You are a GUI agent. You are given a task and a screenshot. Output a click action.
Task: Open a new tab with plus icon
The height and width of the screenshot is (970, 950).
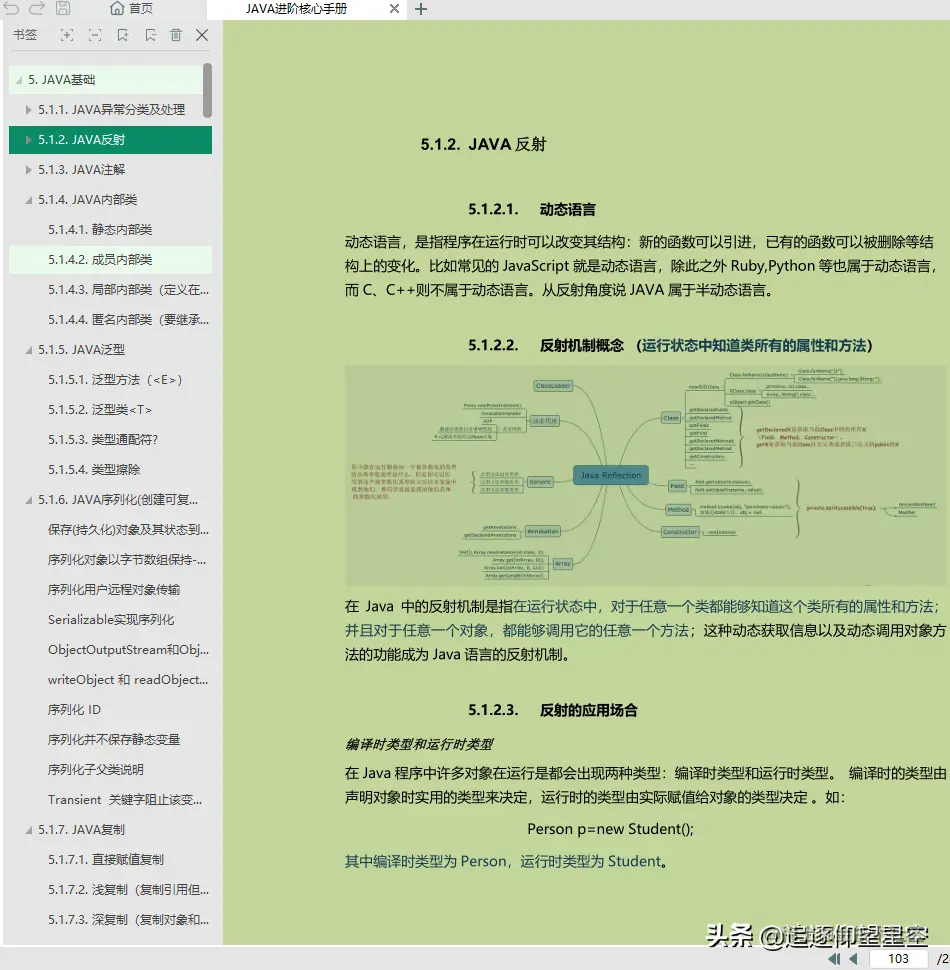pos(421,9)
